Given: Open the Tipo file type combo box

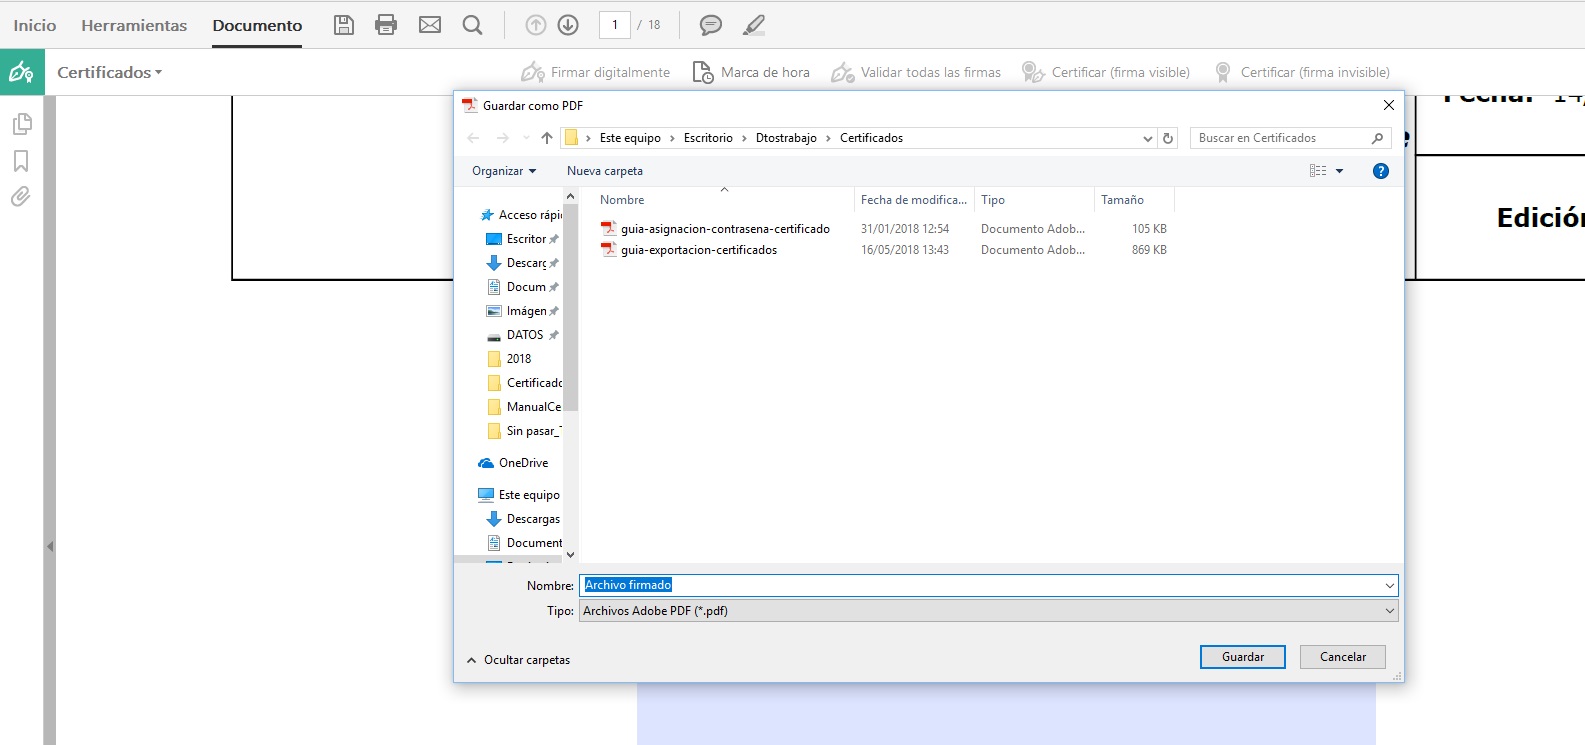Looking at the screenshot, I should [988, 611].
